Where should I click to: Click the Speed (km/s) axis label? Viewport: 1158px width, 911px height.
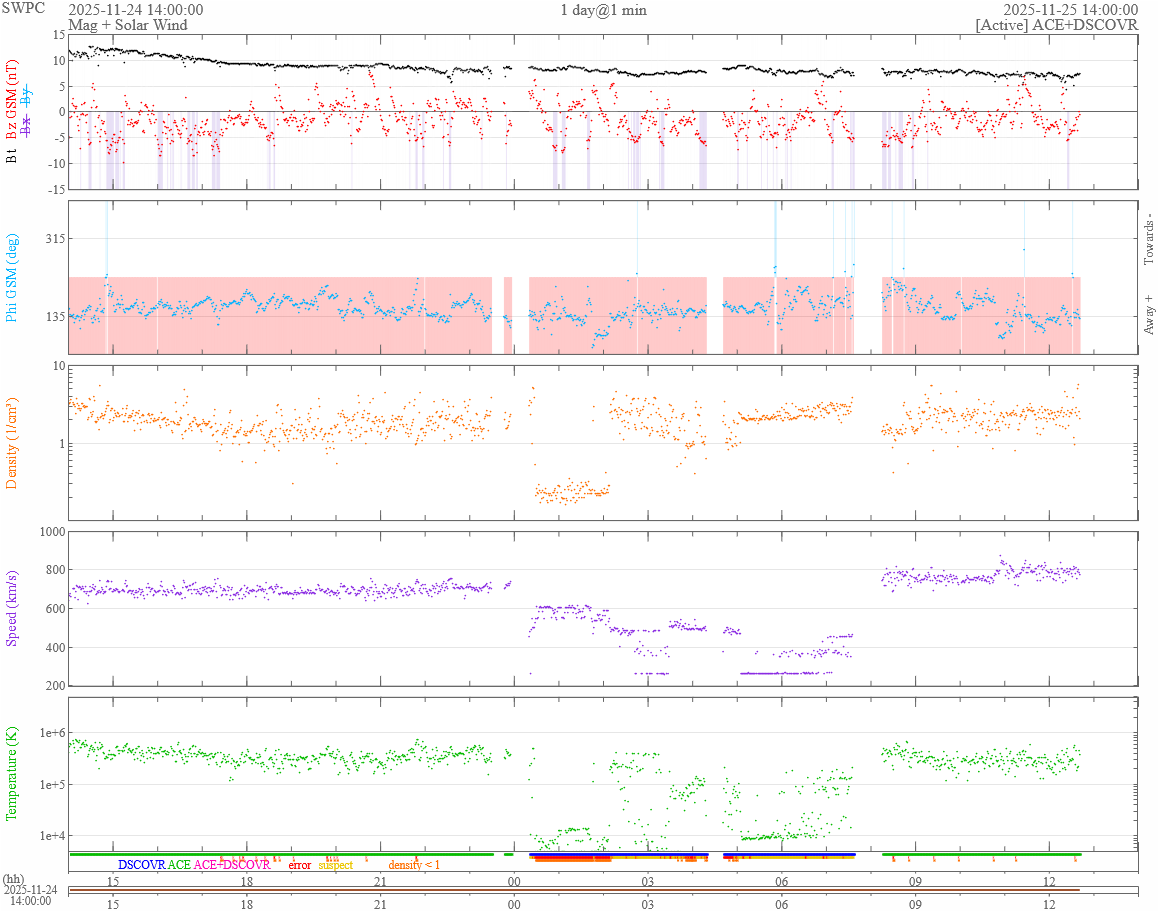click(x=12, y=608)
